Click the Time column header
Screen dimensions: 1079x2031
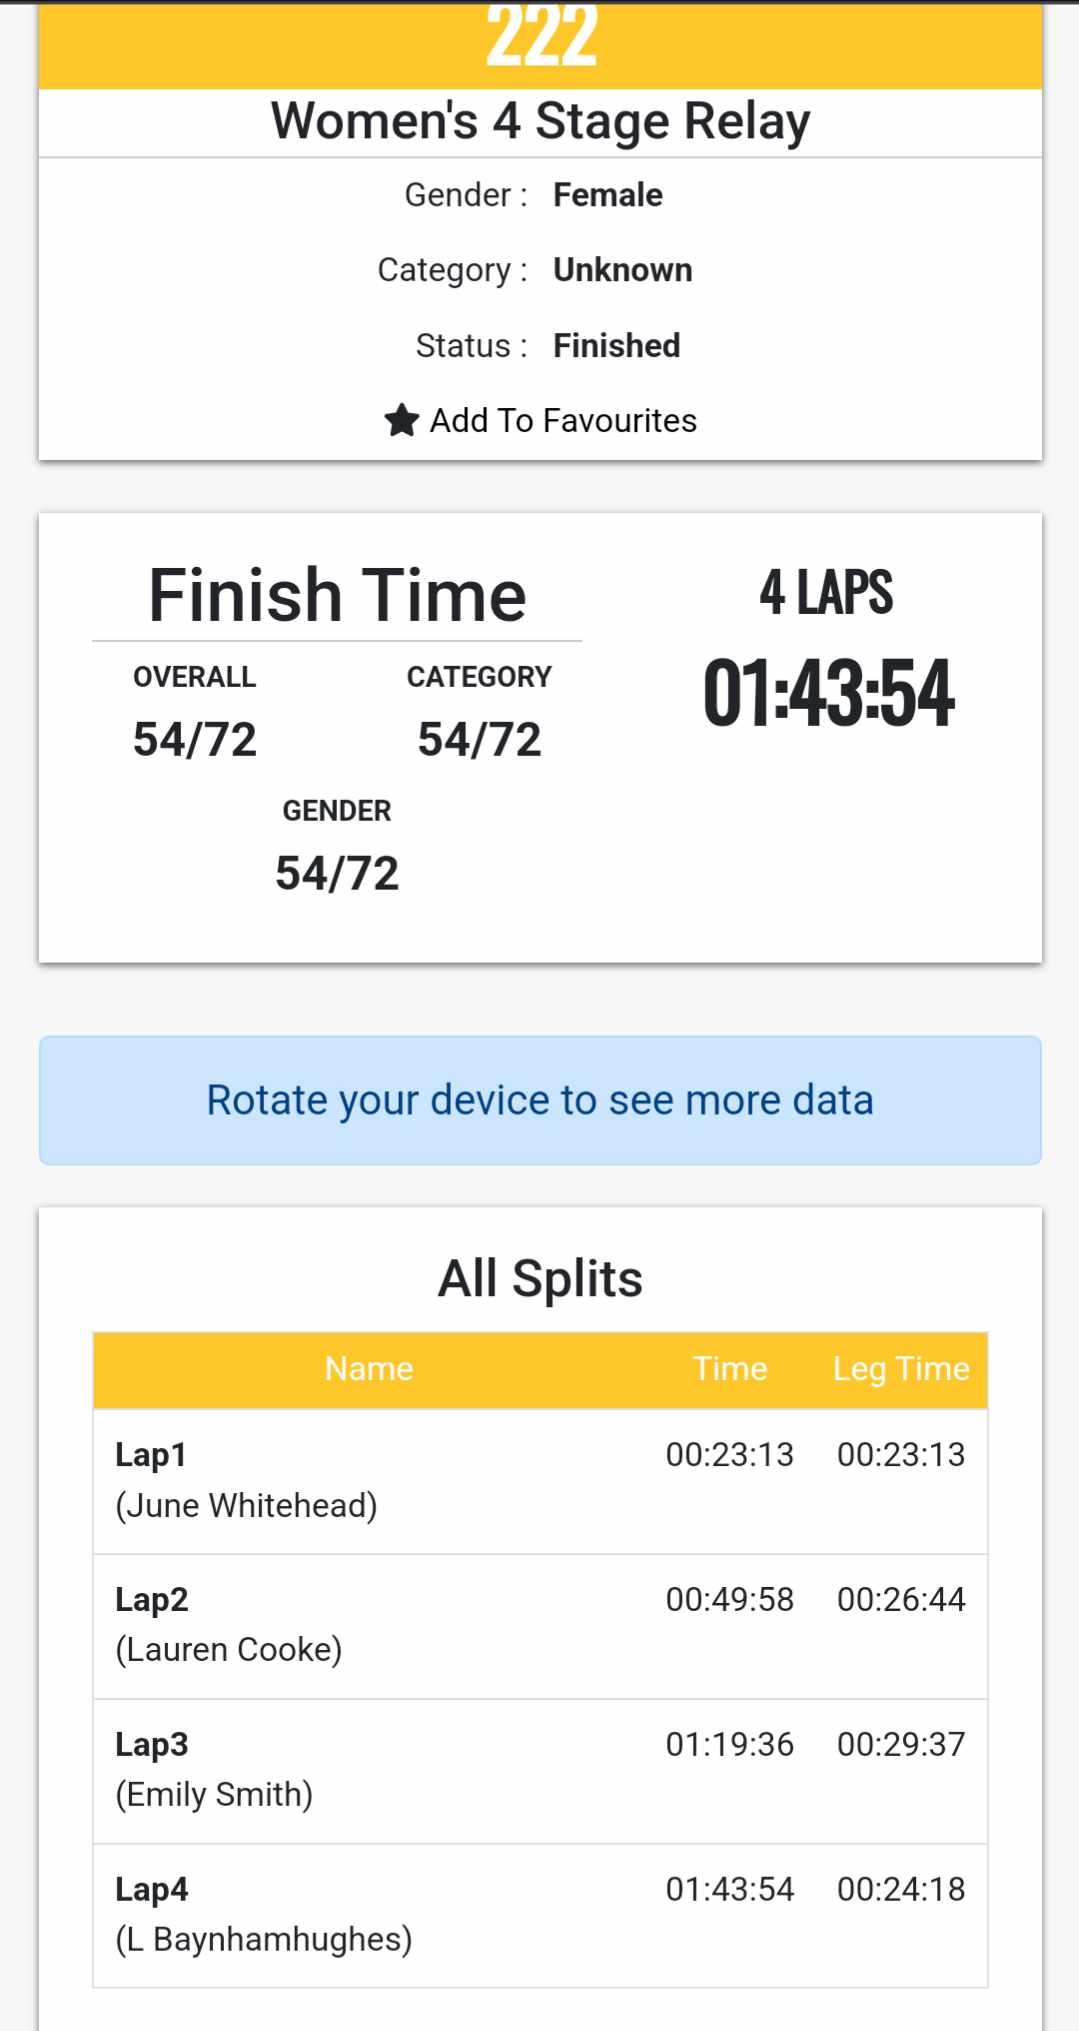click(x=730, y=1369)
